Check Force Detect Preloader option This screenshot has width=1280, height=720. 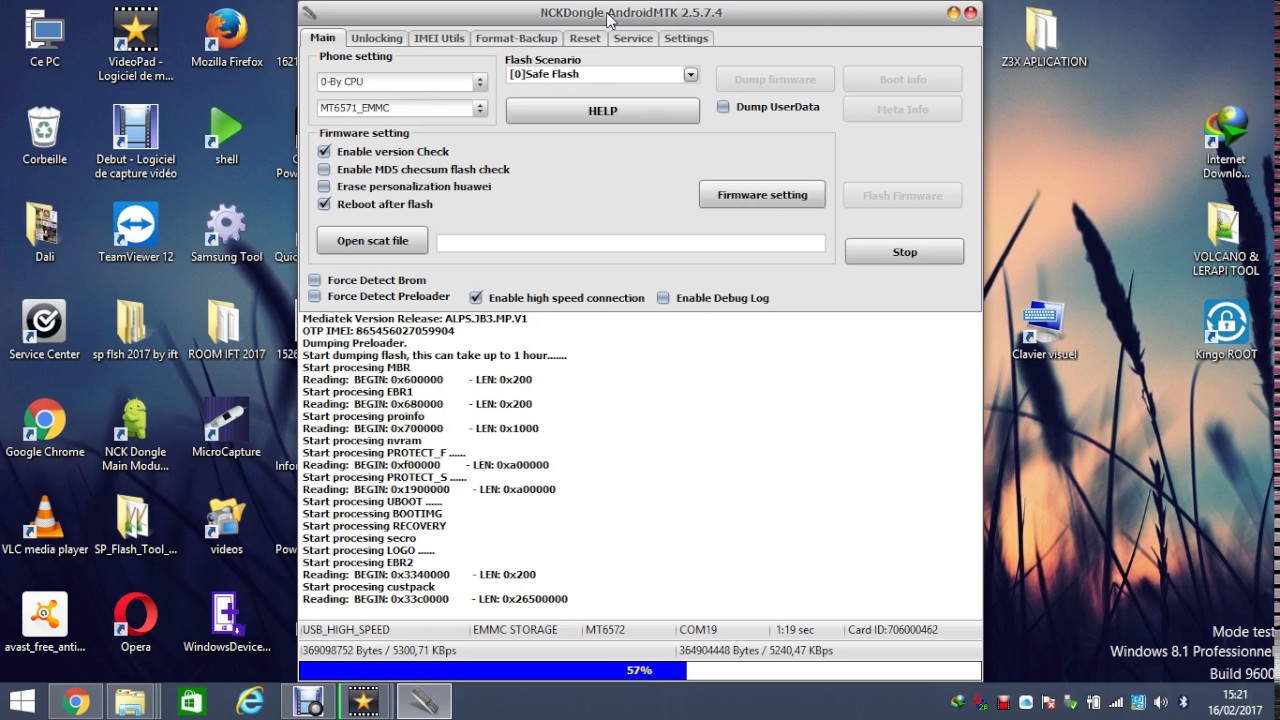pos(315,296)
